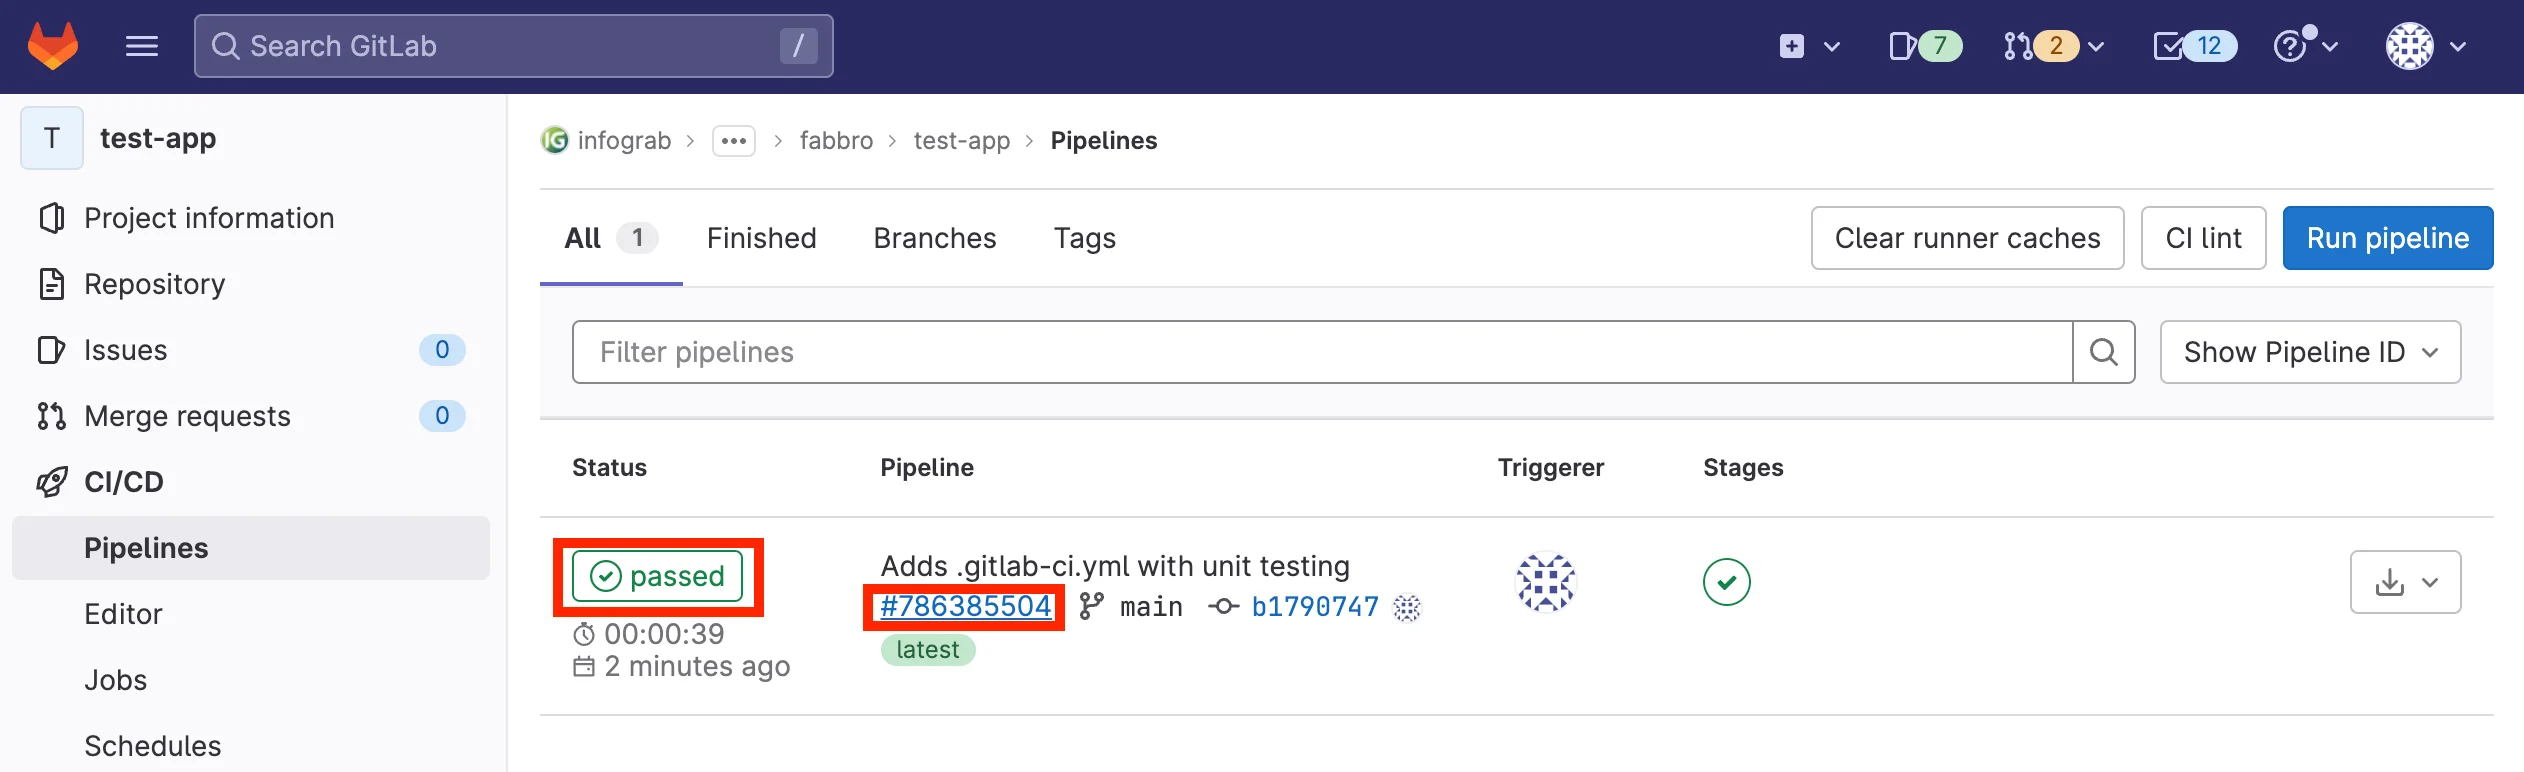Click the triggerer avatar in pipeline row

tap(1545, 582)
